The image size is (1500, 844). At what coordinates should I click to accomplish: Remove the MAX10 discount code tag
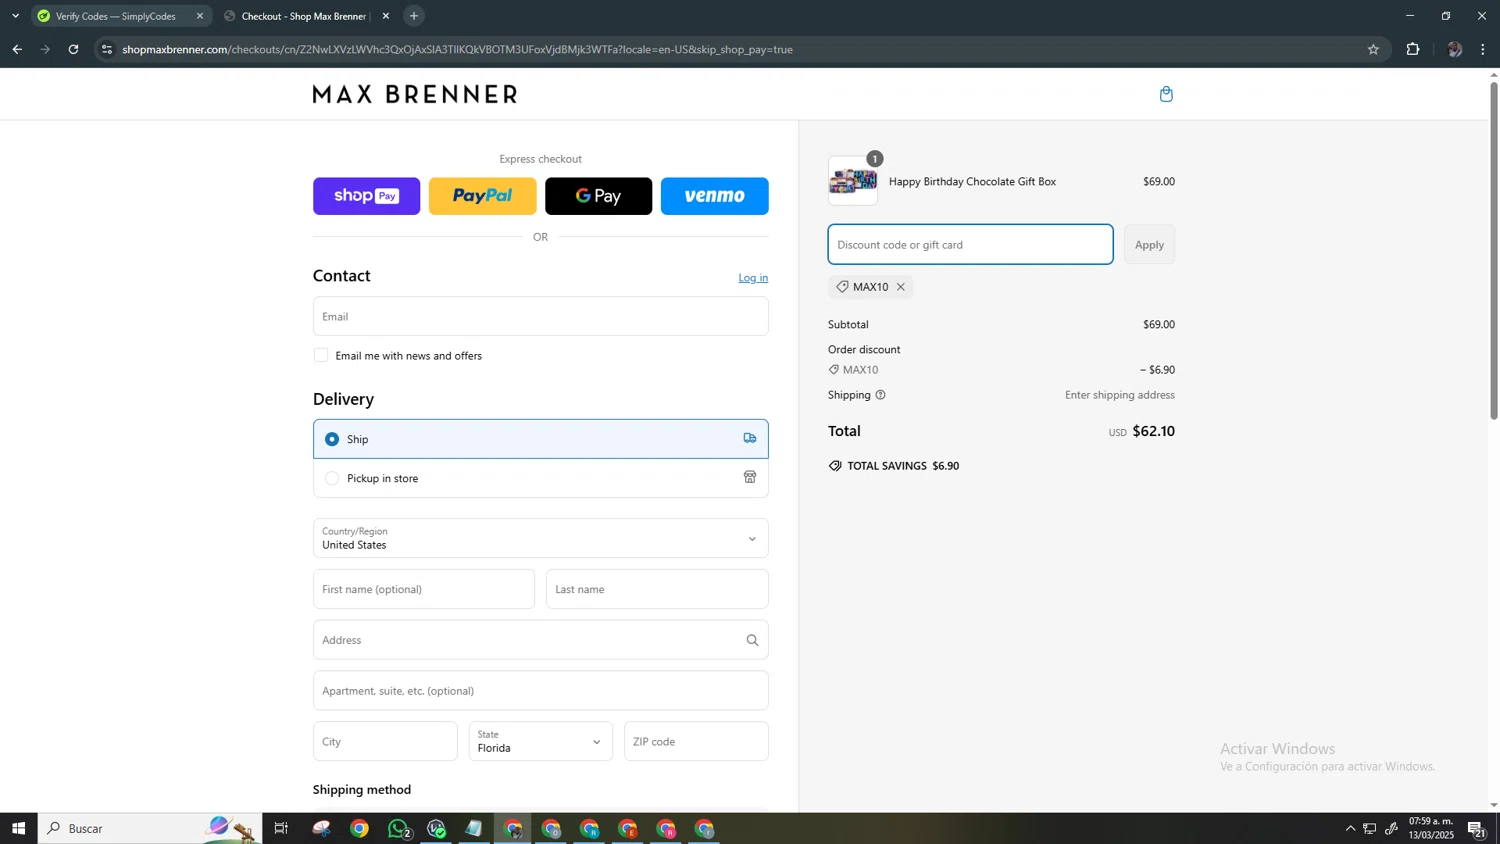tap(901, 287)
